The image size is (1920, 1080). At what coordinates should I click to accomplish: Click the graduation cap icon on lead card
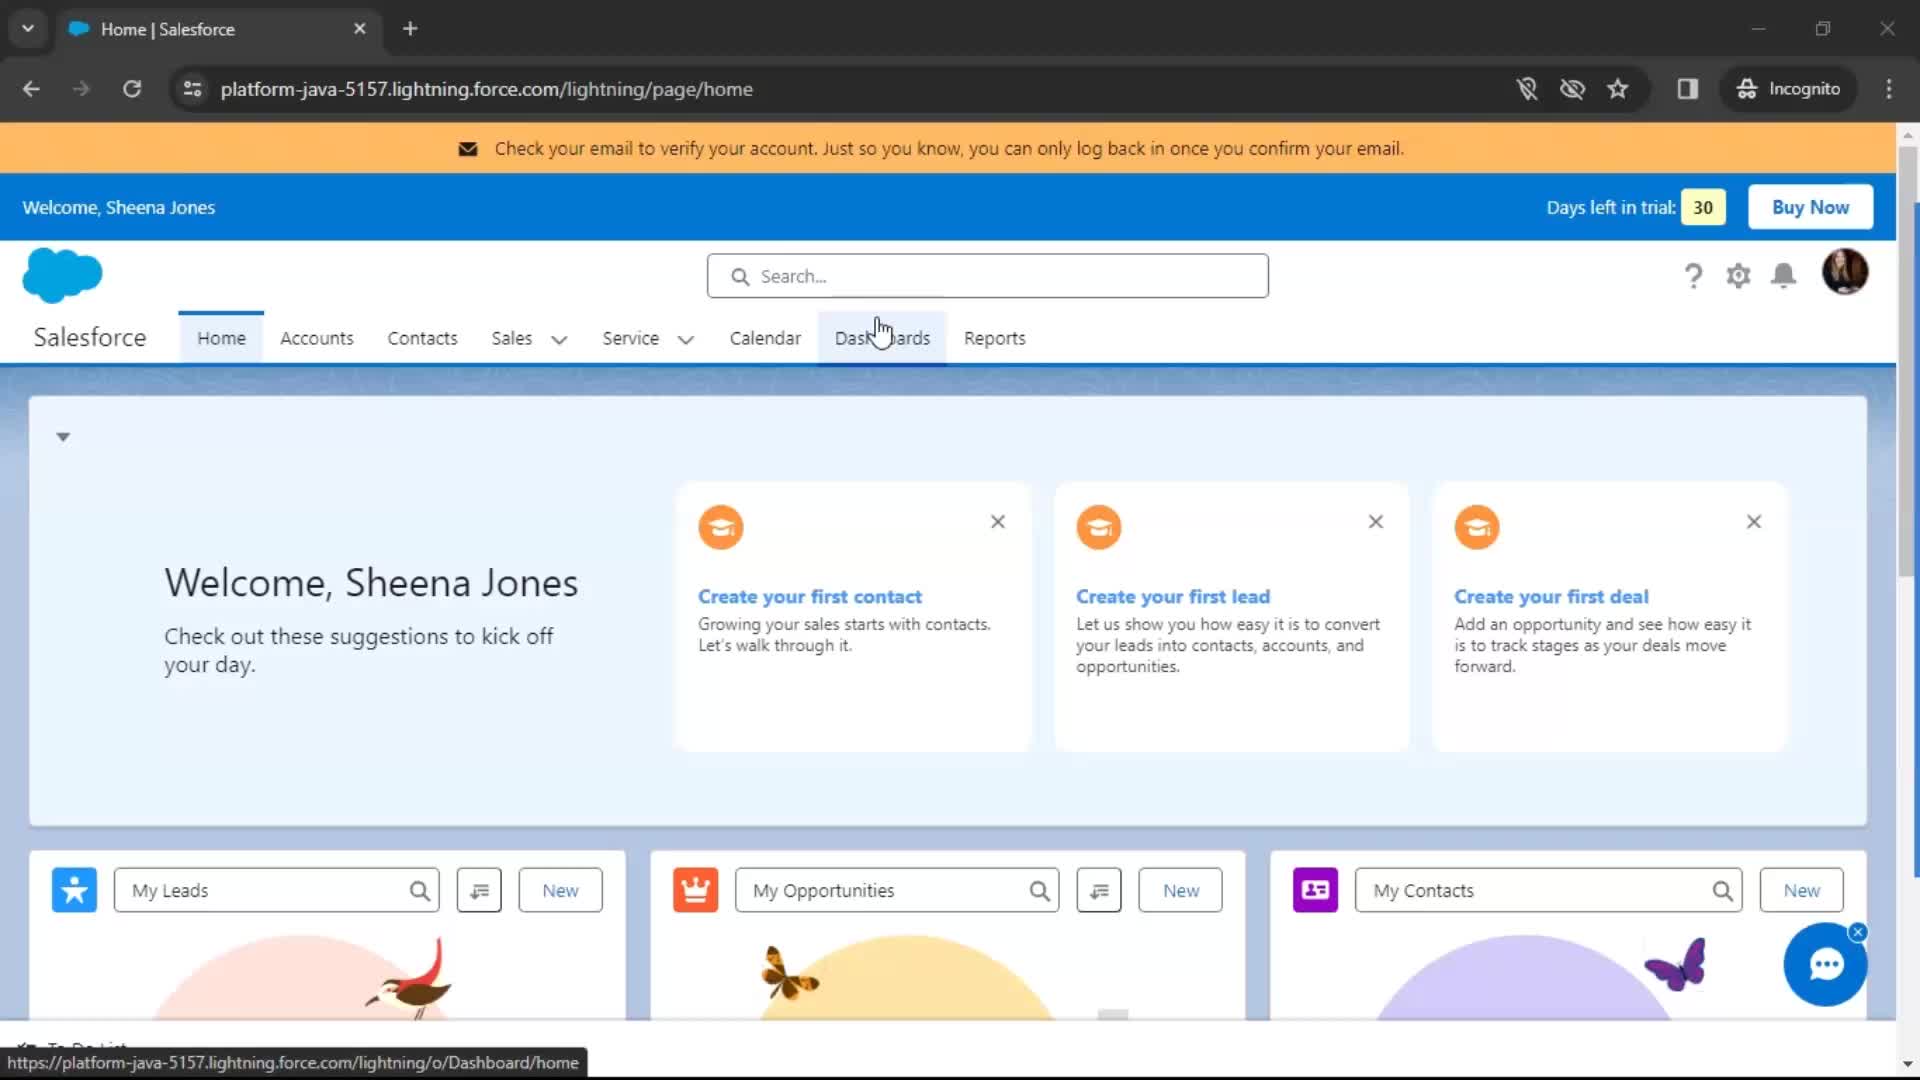click(1099, 527)
